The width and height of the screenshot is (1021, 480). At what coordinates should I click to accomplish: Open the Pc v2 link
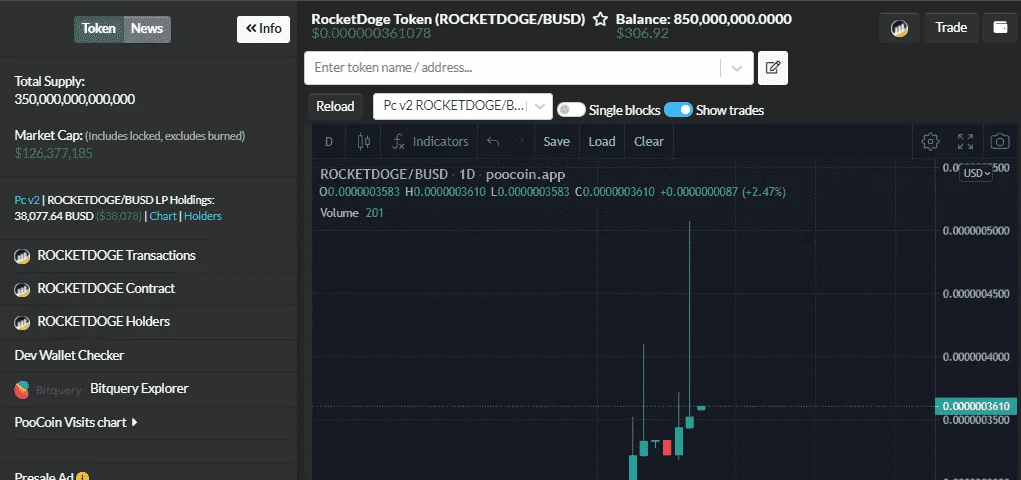(27, 200)
